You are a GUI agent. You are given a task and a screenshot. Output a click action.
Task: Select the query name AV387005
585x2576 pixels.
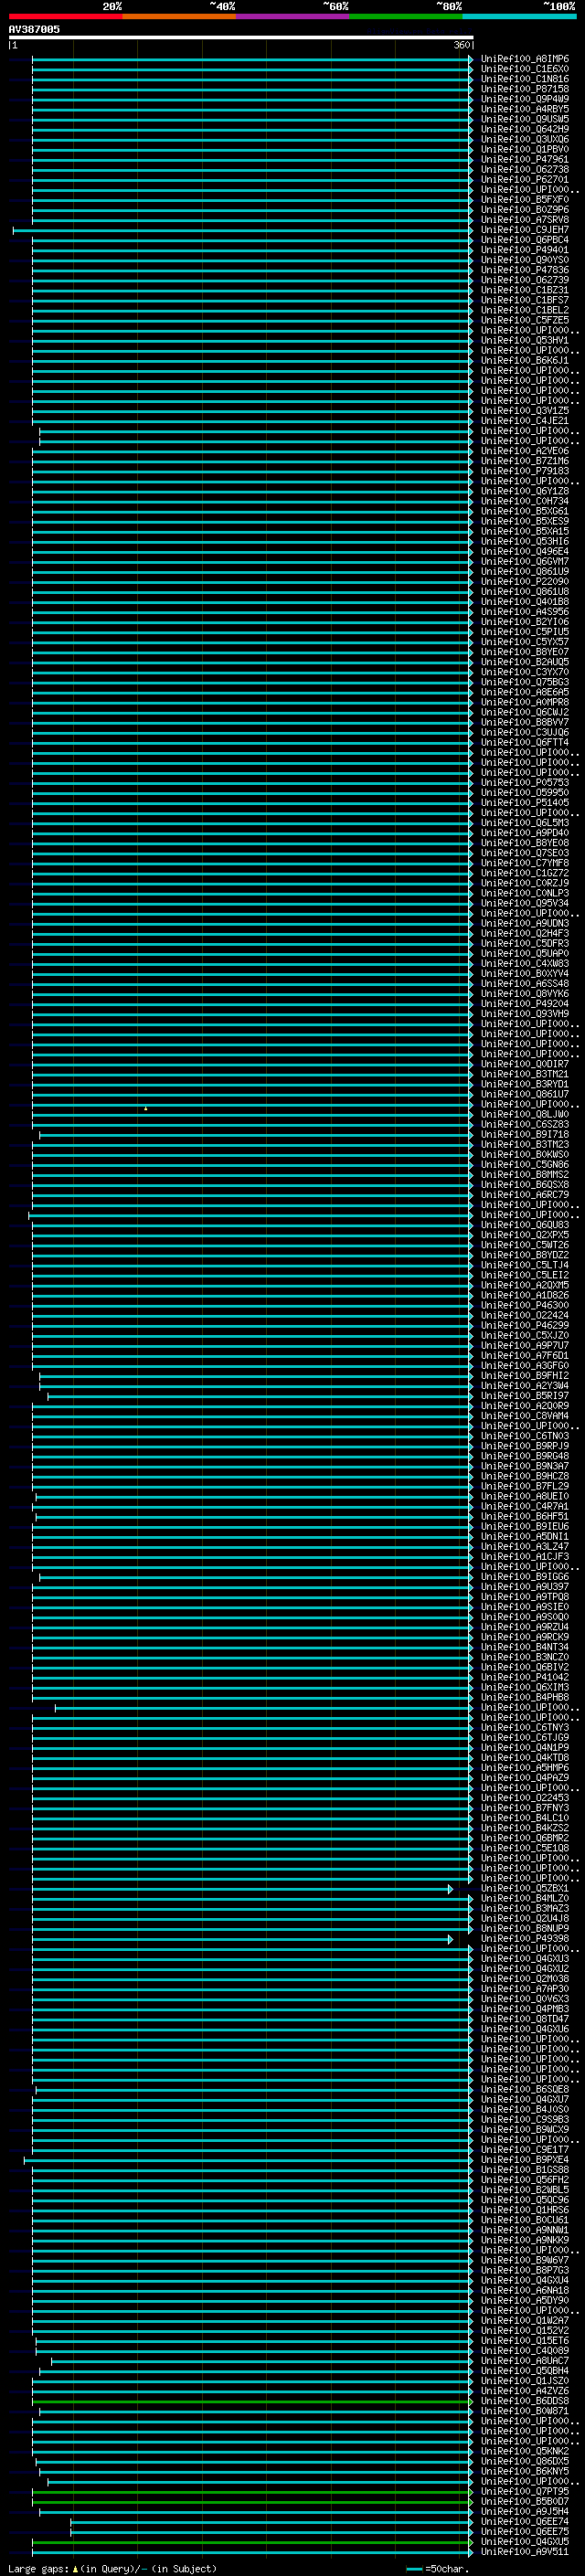coord(34,29)
